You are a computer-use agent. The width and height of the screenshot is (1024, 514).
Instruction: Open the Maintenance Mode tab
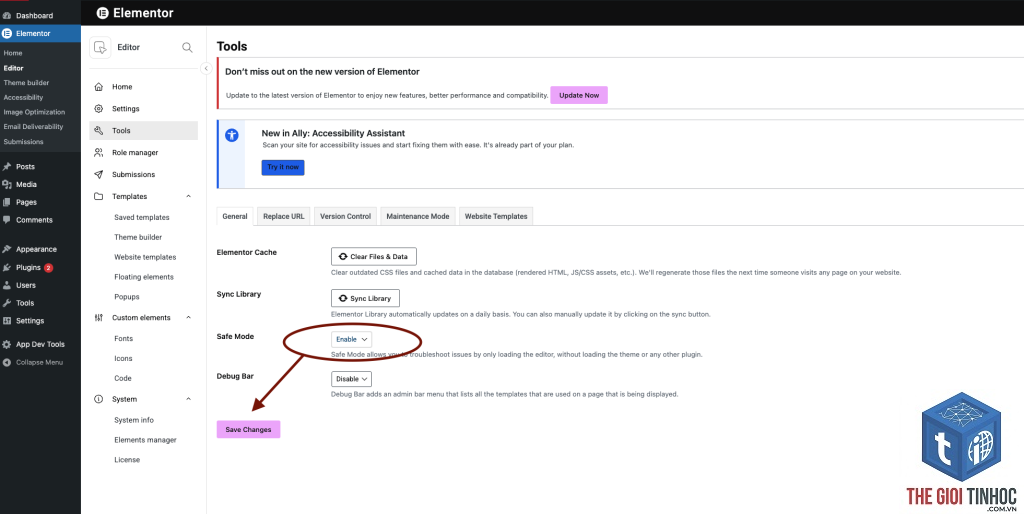click(x=418, y=216)
